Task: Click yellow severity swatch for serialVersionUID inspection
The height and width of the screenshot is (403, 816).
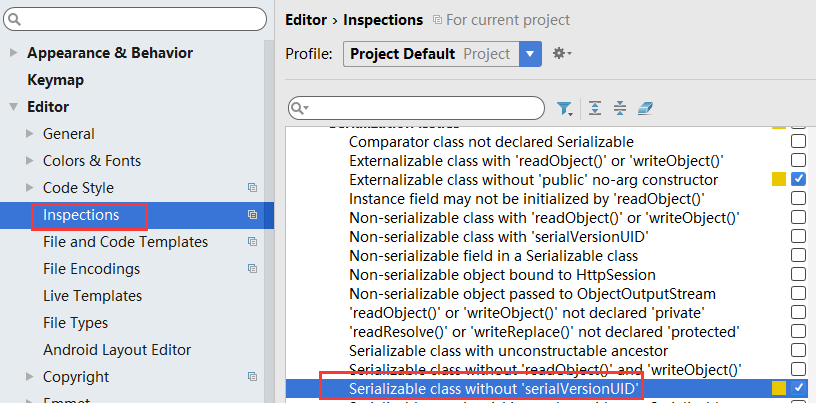Action: pyautogui.click(x=778, y=387)
